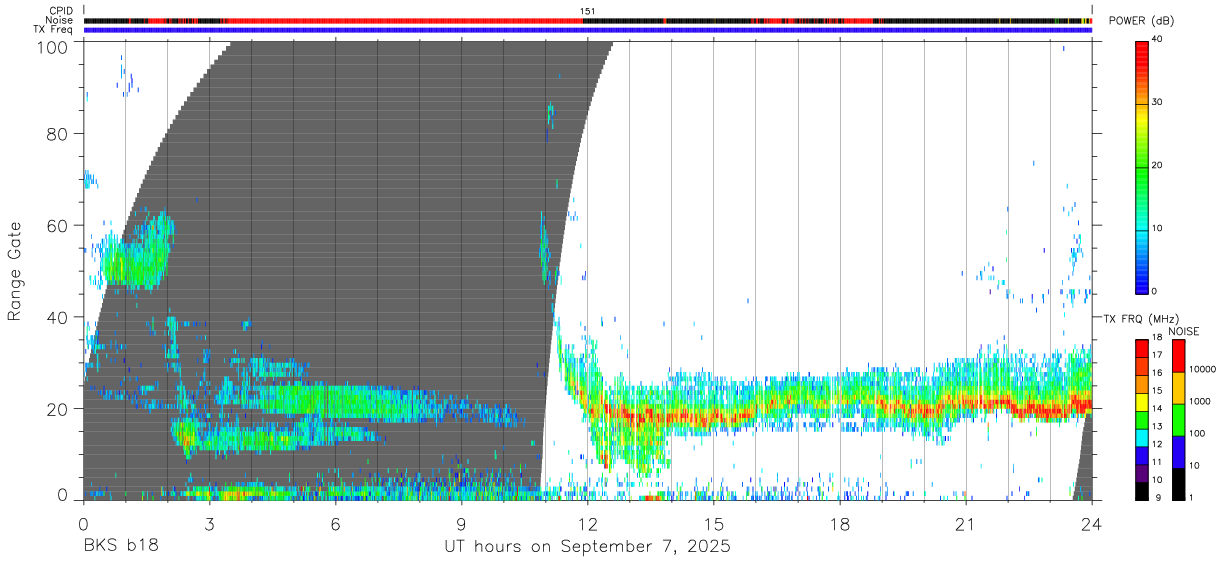Click the 20 tick on POWER colorbar
Viewport: 1228px width, 567px height.
[1158, 166]
